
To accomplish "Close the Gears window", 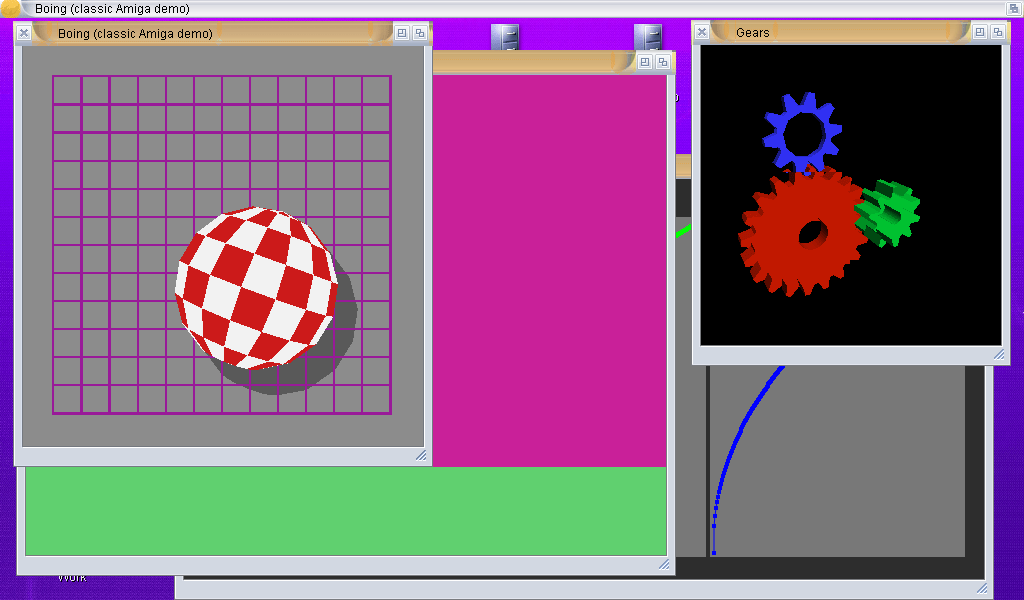I will click(x=702, y=32).
